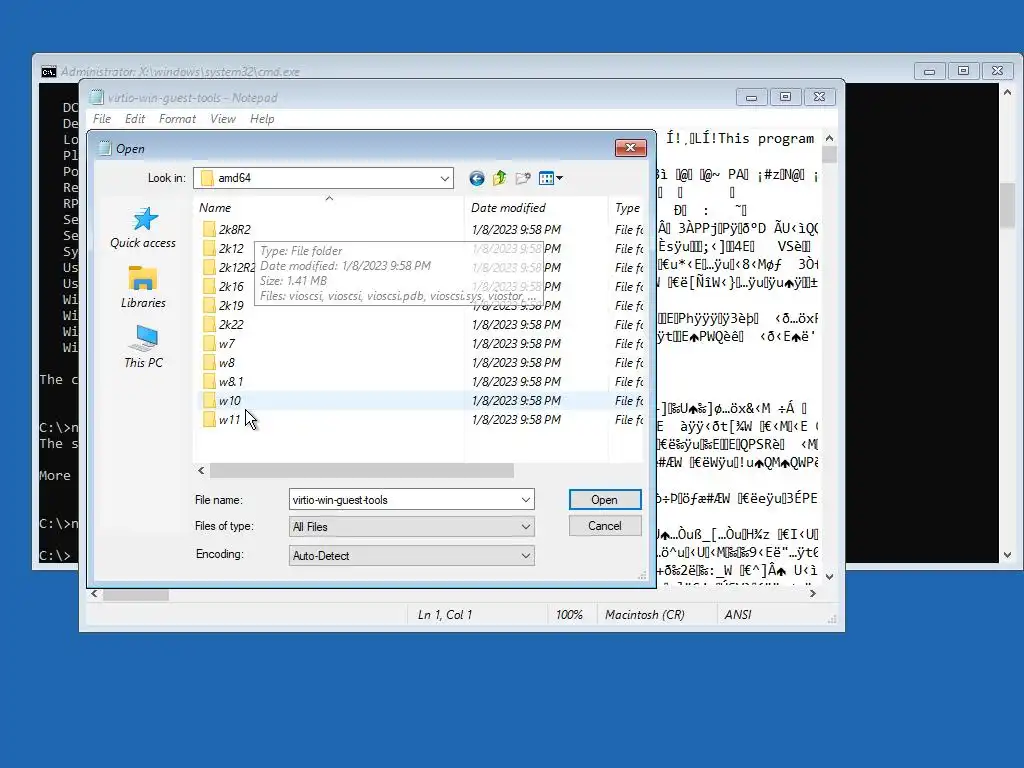Image resolution: width=1024 pixels, height=768 pixels.
Task: Close the Open dialog with red X
Action: (630, 148)
